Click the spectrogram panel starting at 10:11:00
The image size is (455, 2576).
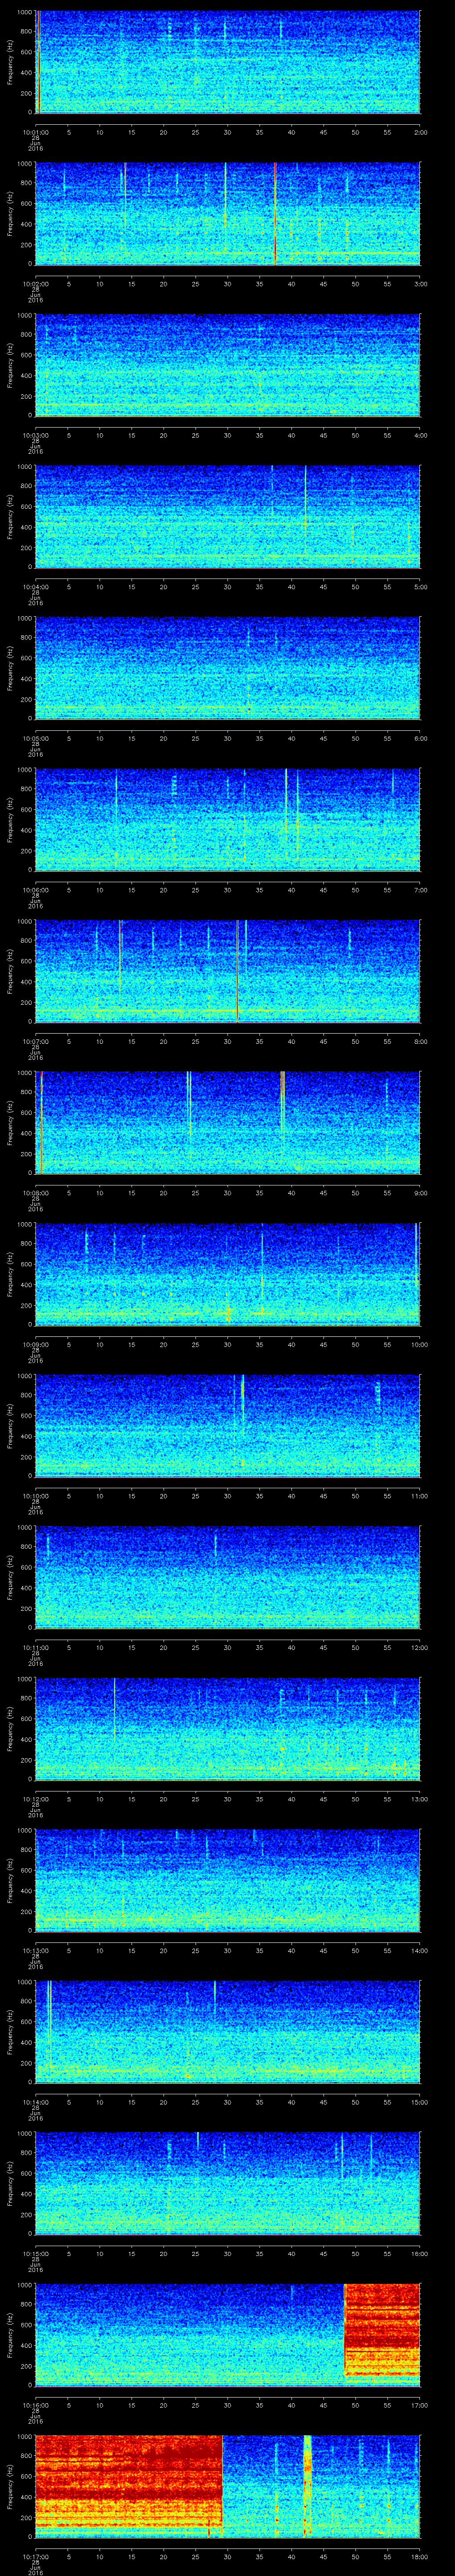228,1577
